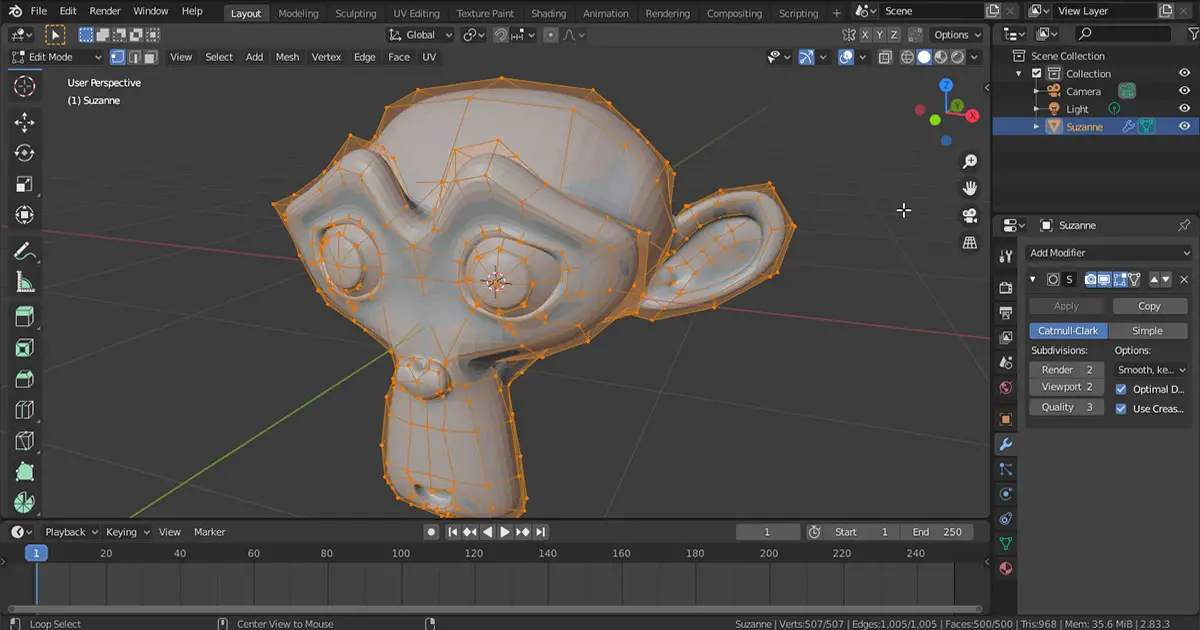Switch to wireframe viewport shading
The height and width of the screenshot is (630, 1200).
(907, 58)
